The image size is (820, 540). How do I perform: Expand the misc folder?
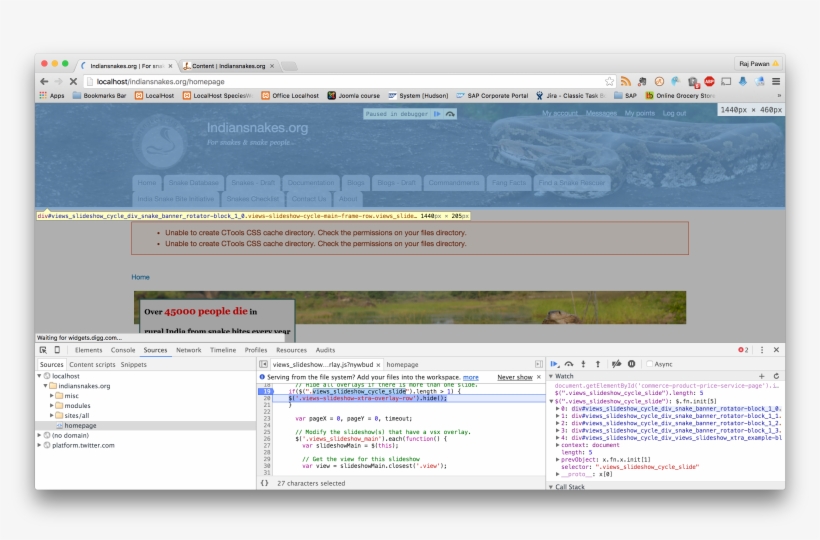pyautogui.click(x=52, y=396)
